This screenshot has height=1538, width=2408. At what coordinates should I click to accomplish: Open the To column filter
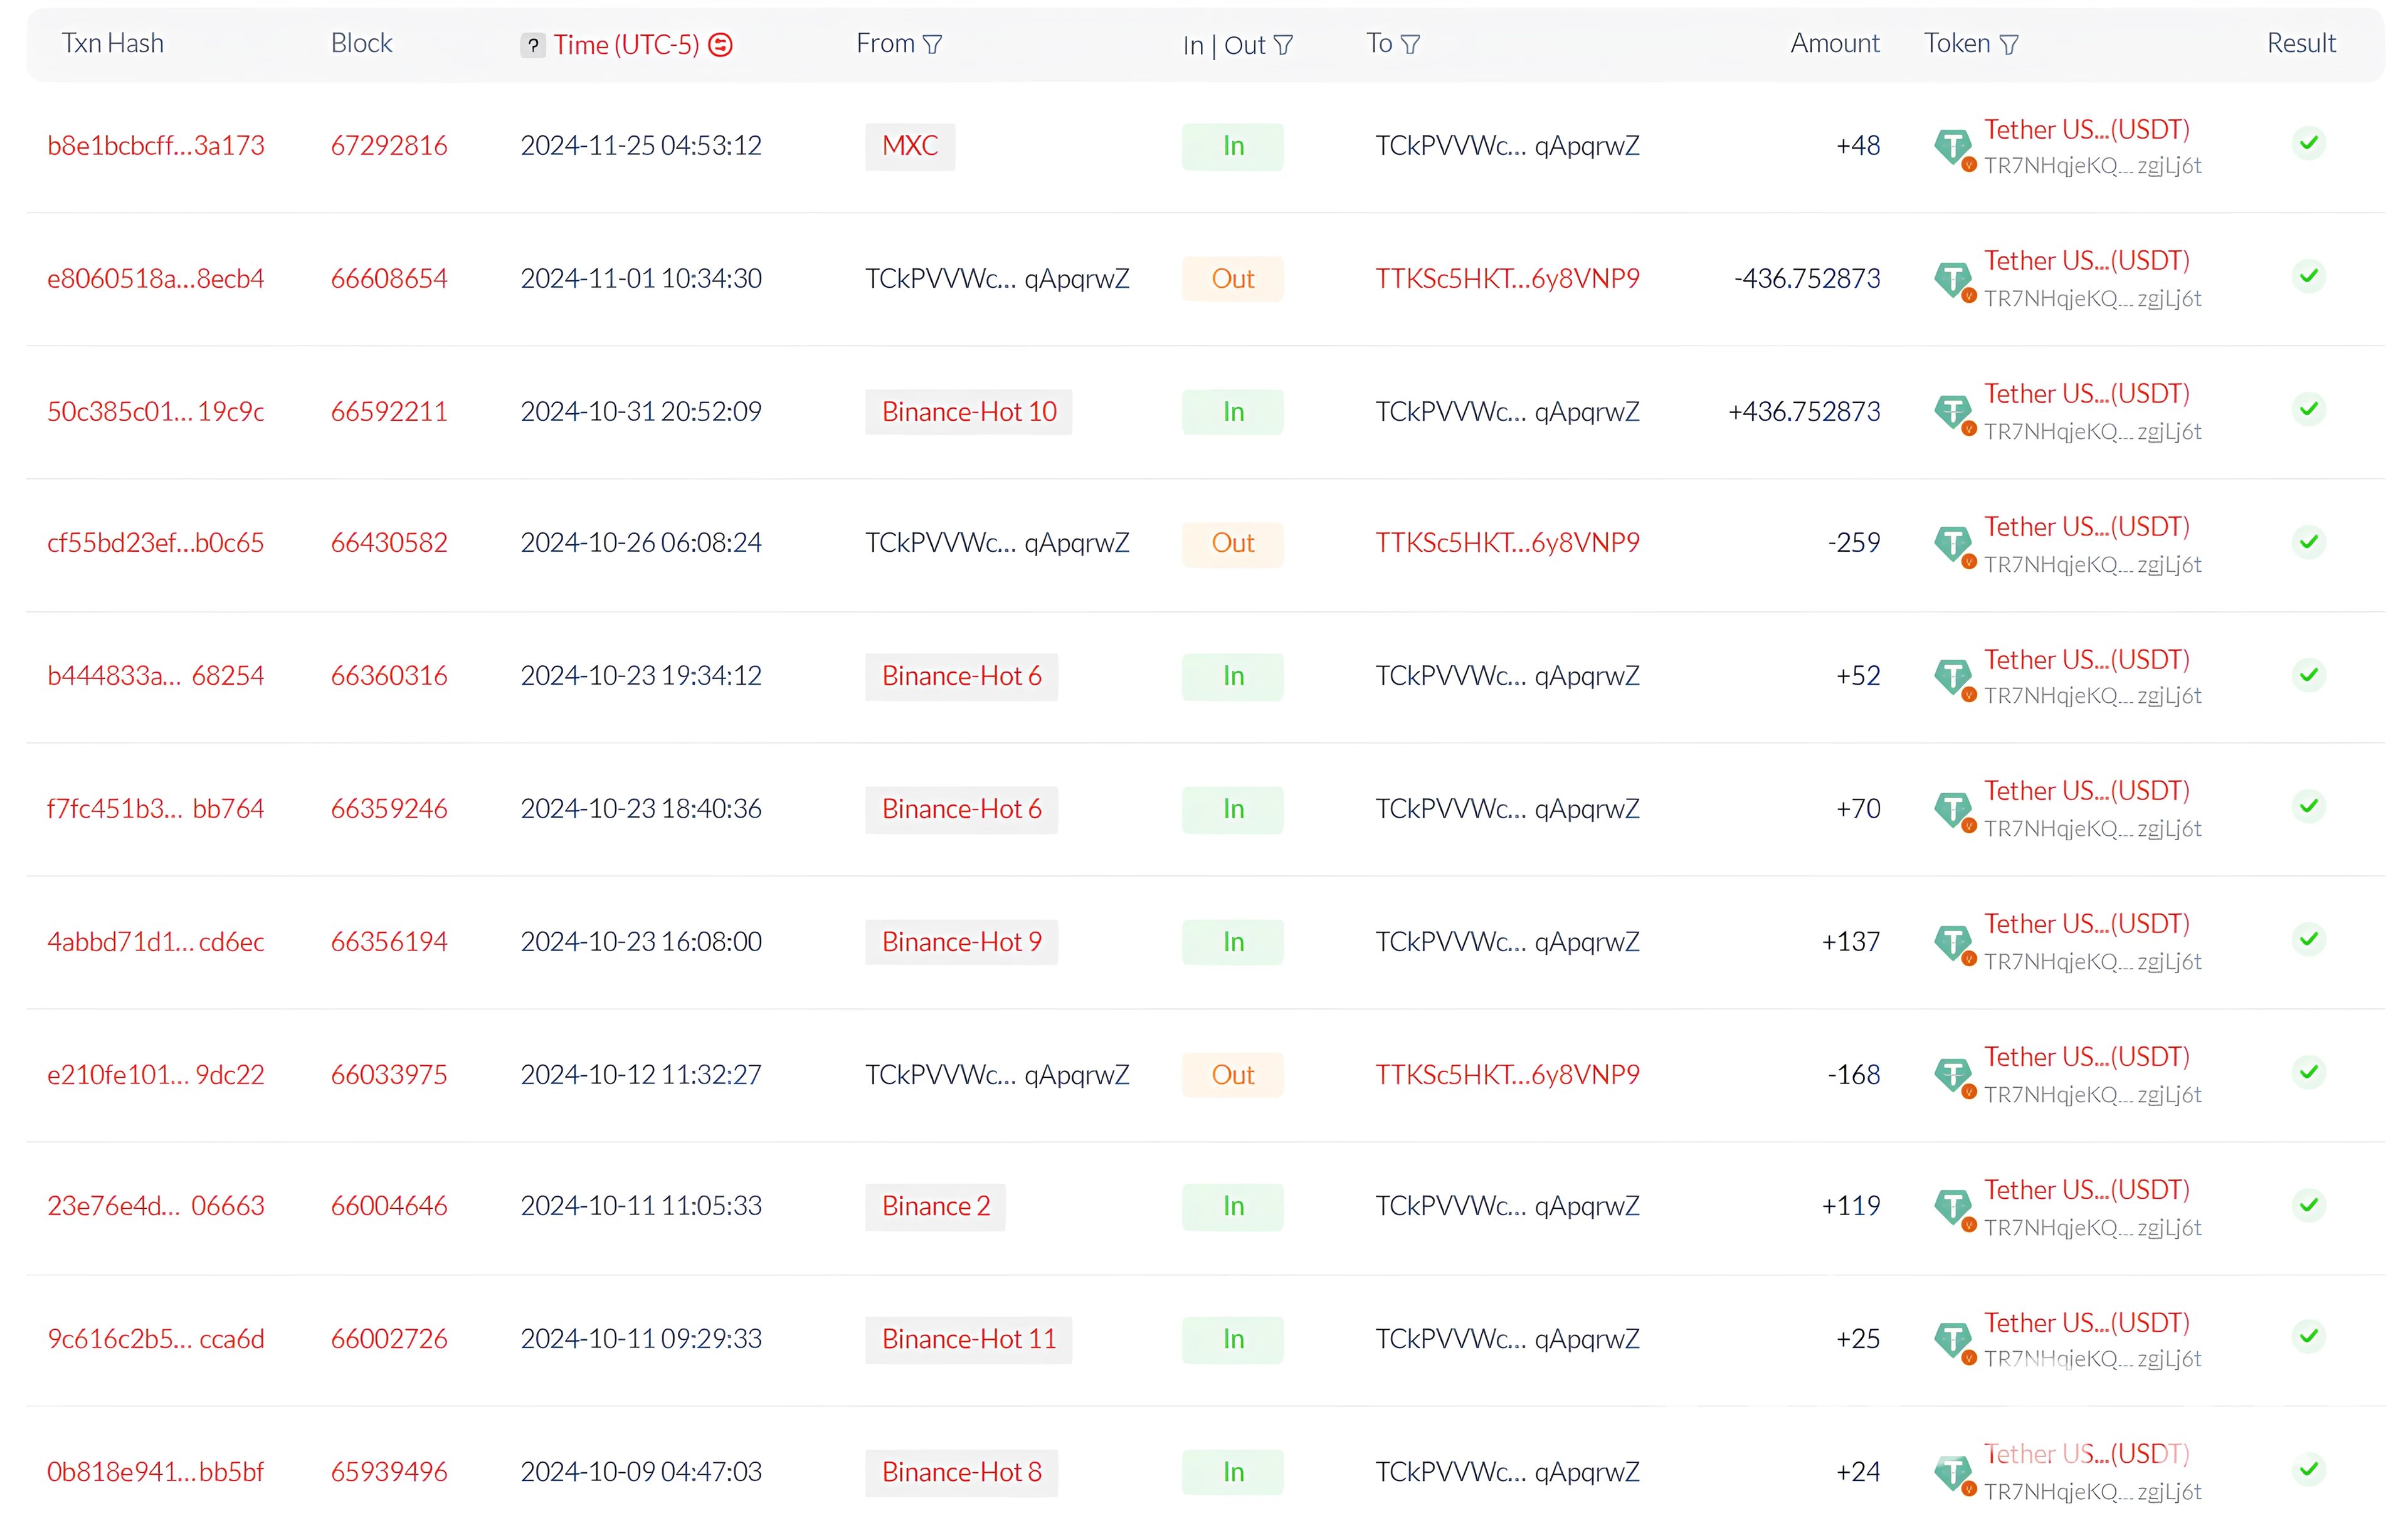1410,45
